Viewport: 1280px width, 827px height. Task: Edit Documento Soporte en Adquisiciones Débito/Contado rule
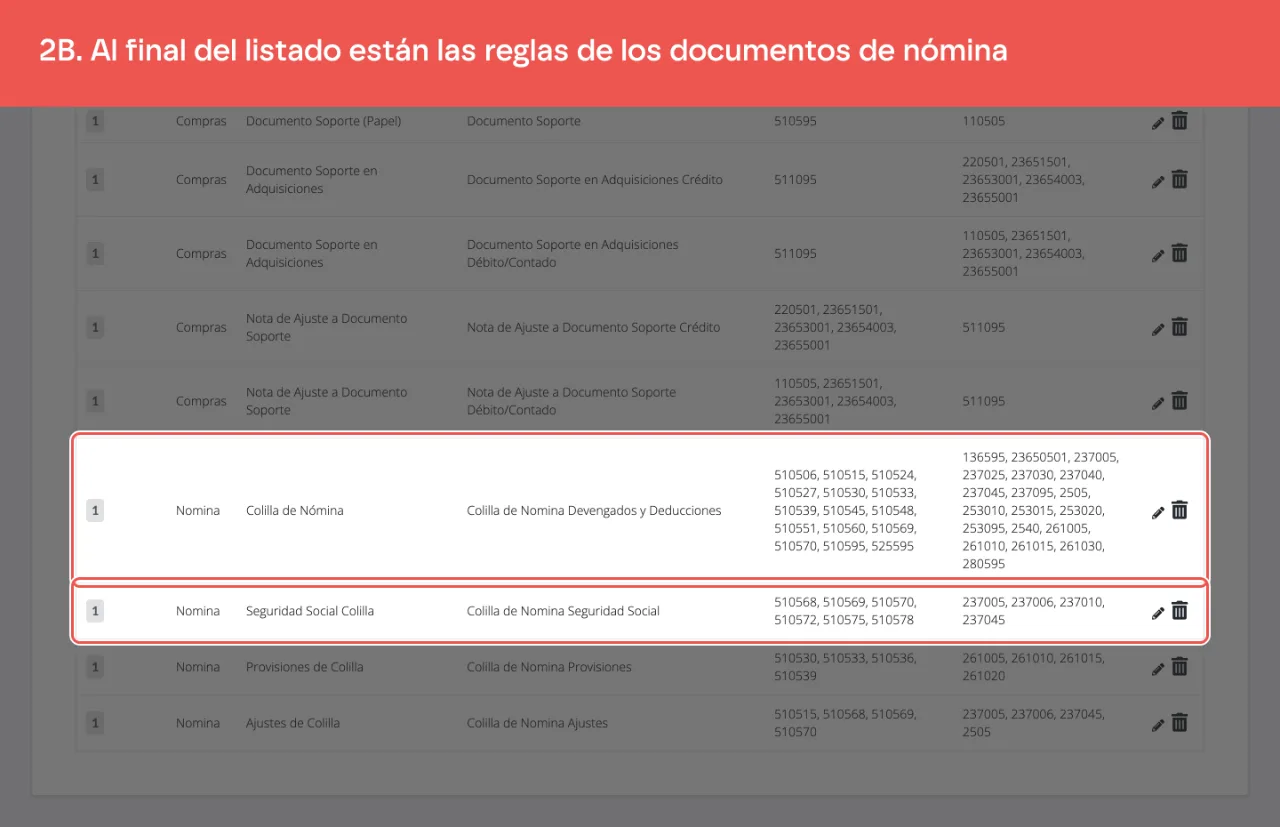[1158, 255]
